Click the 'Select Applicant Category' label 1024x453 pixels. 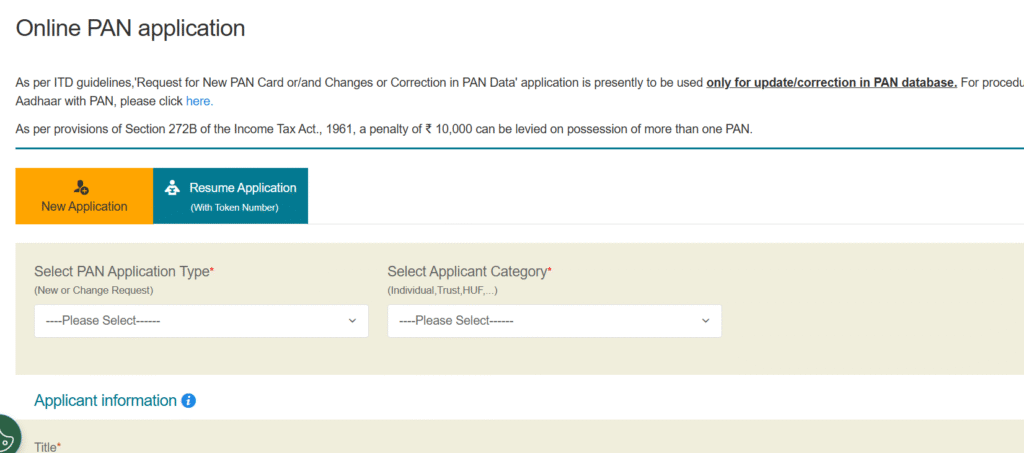click(x=467, y=271)
